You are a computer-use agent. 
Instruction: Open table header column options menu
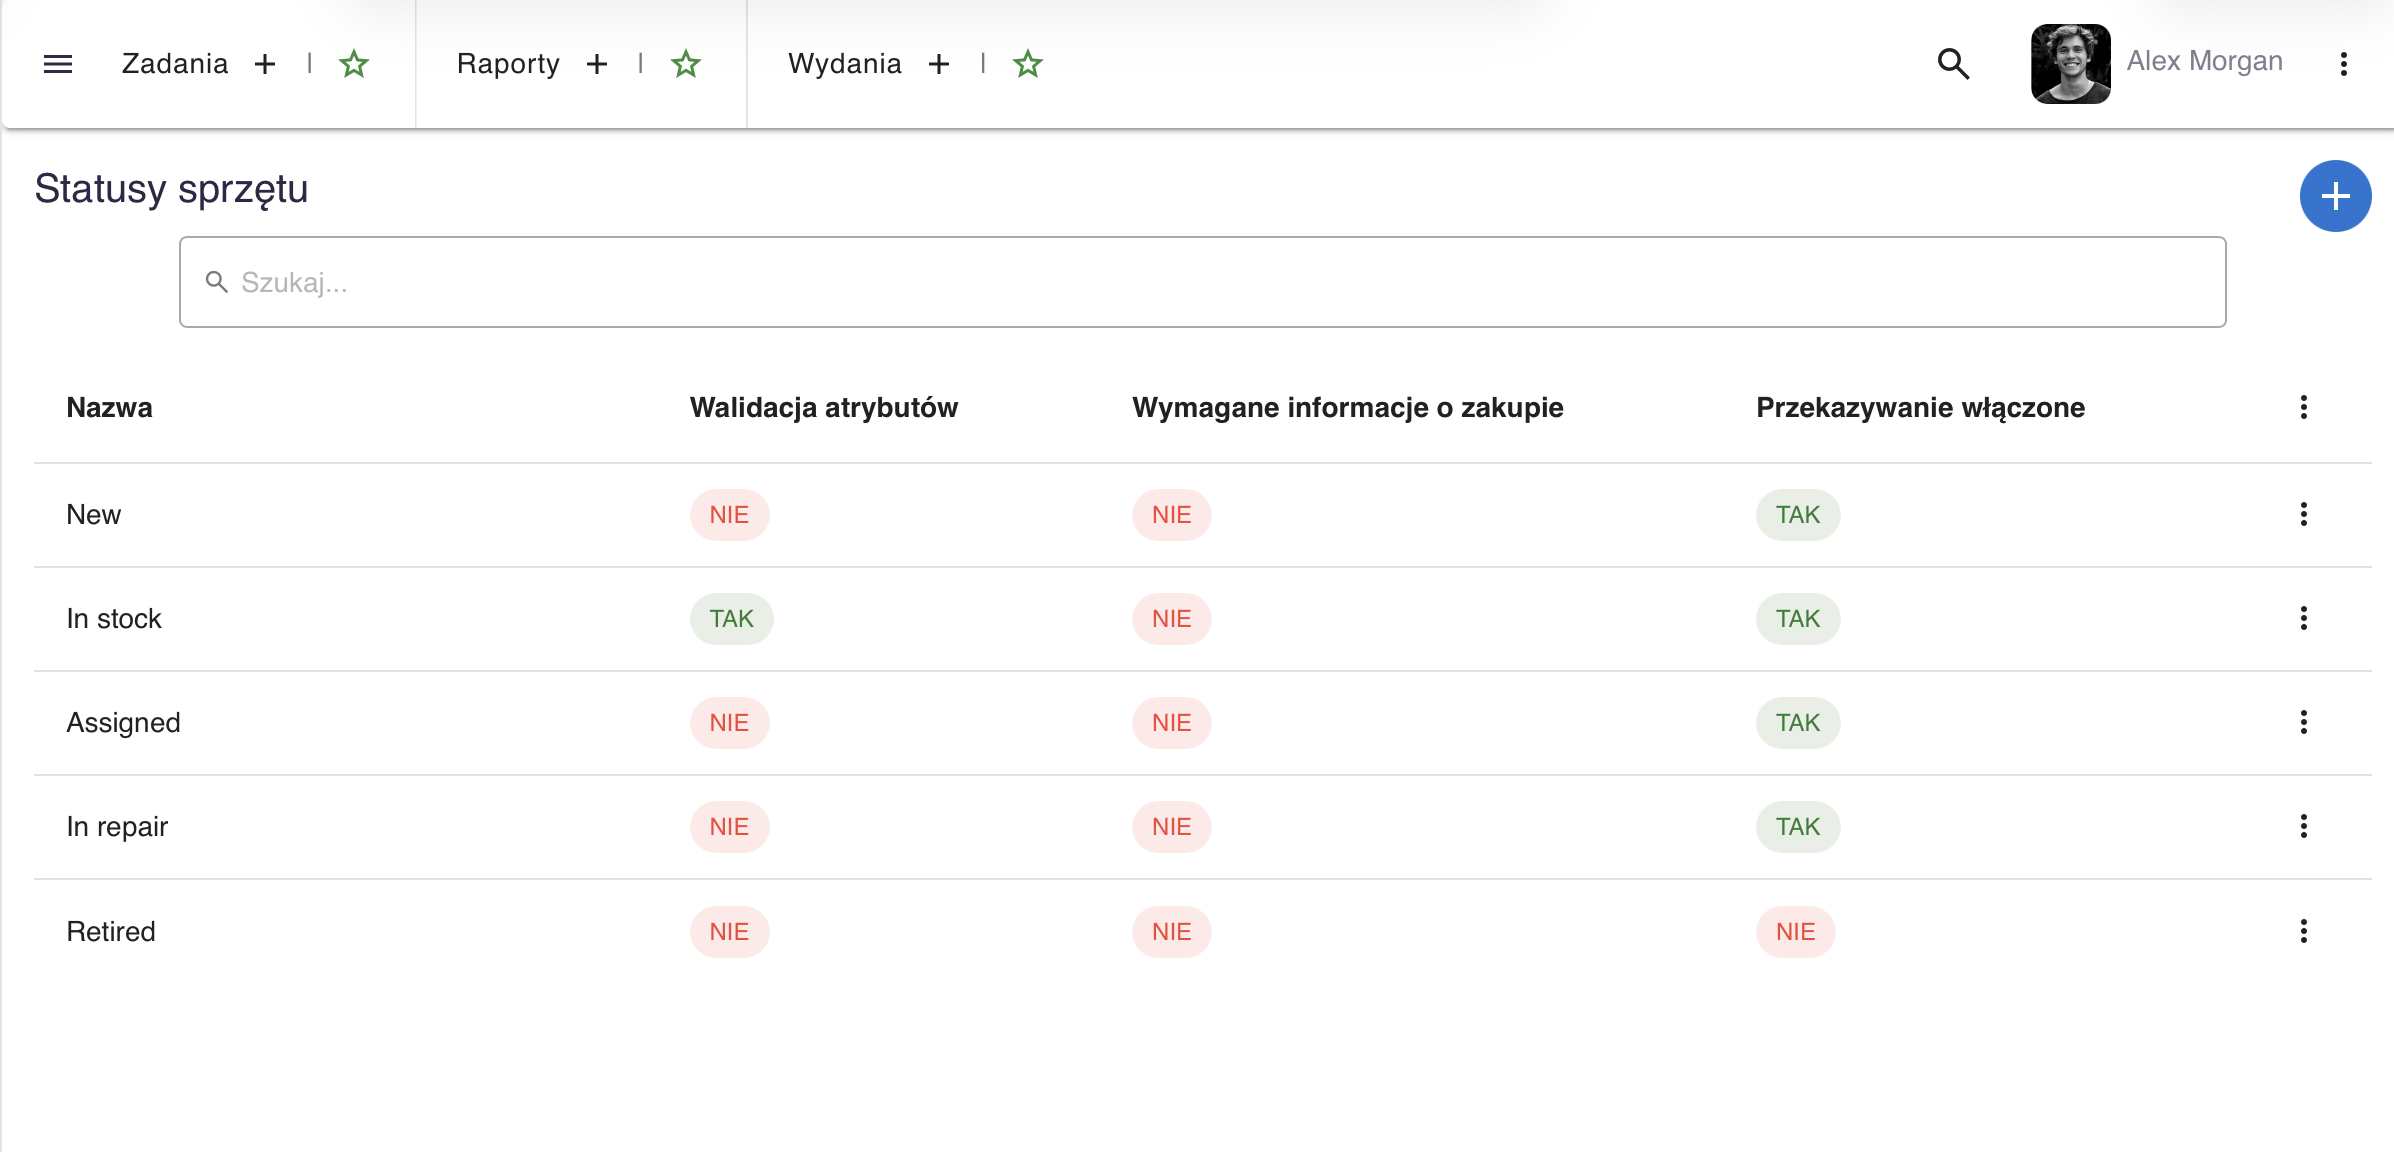tap(2304, 407)
